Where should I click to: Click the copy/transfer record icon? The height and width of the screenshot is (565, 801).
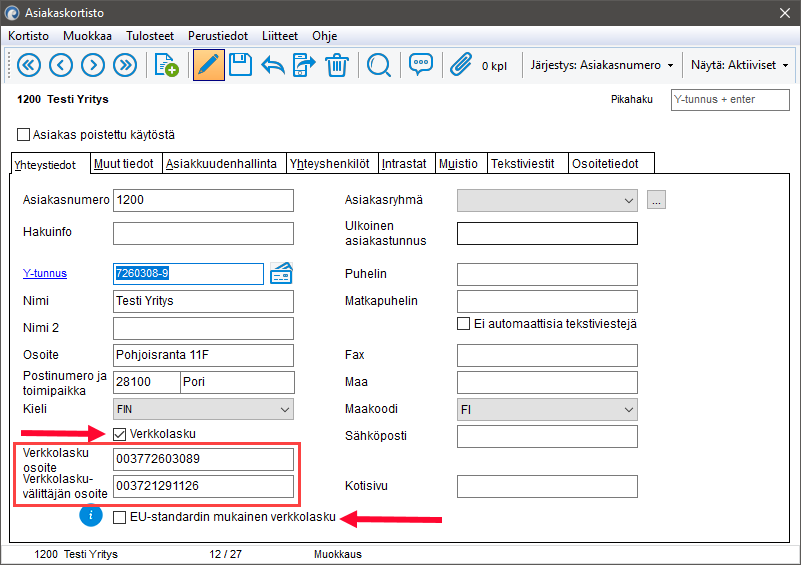304,65
